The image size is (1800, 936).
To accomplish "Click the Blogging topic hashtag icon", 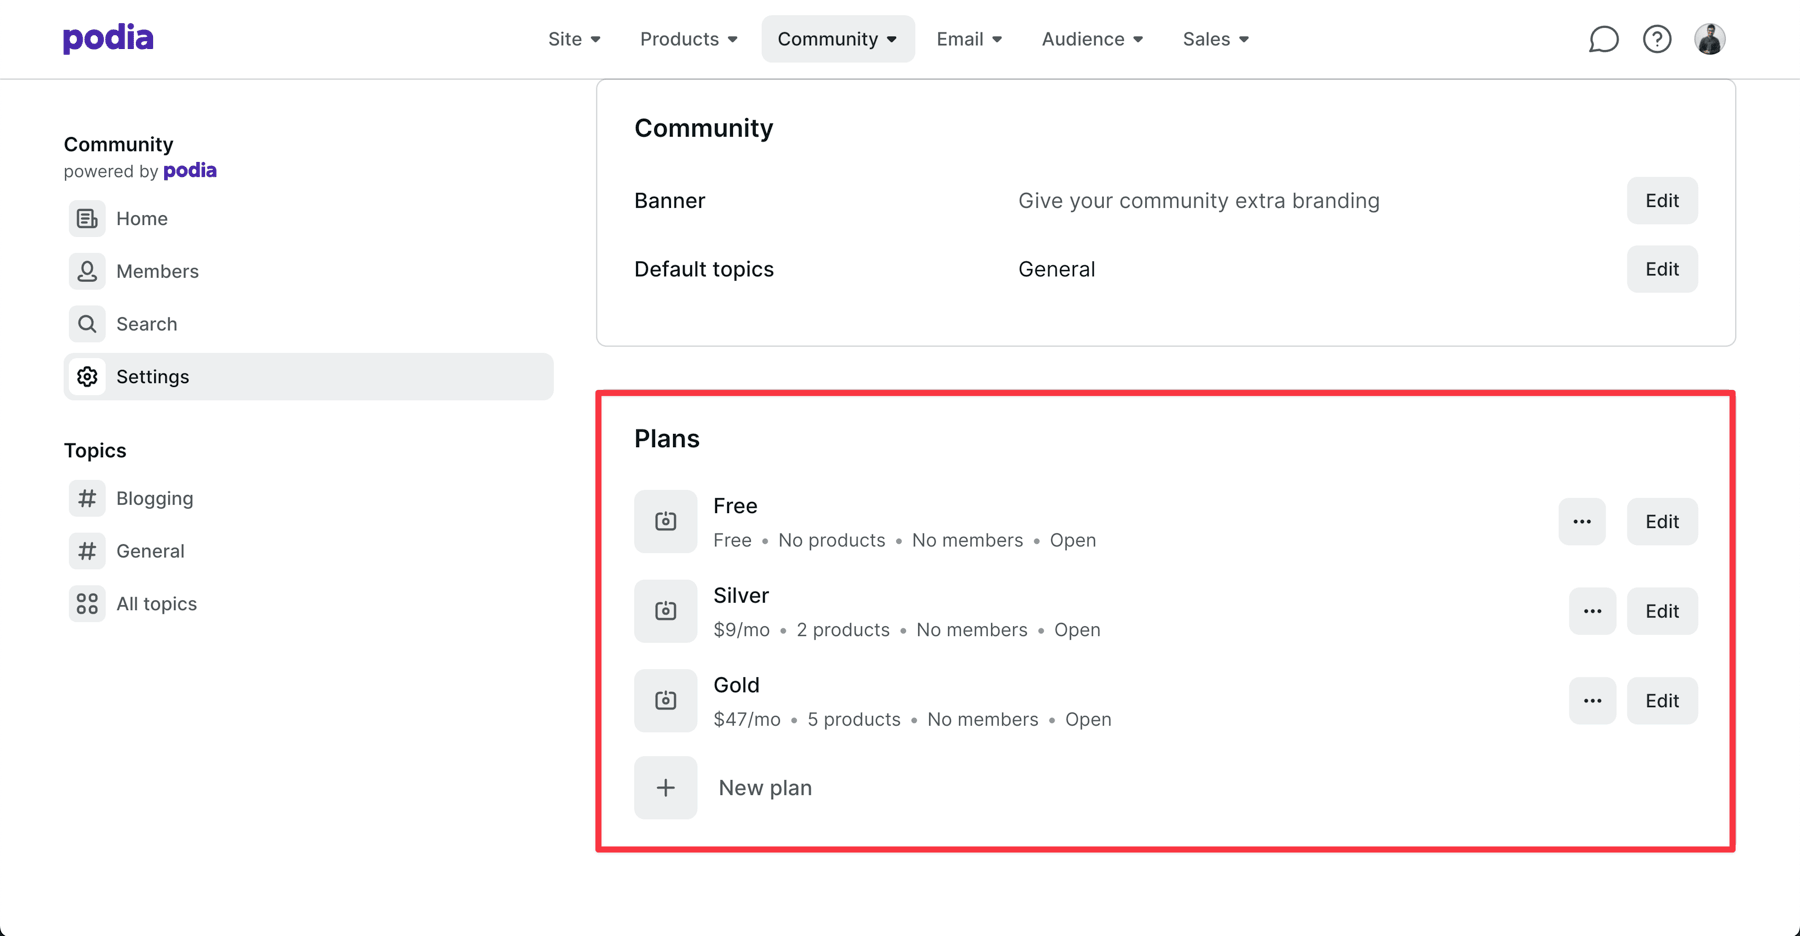I will click(x=87, y=498).
